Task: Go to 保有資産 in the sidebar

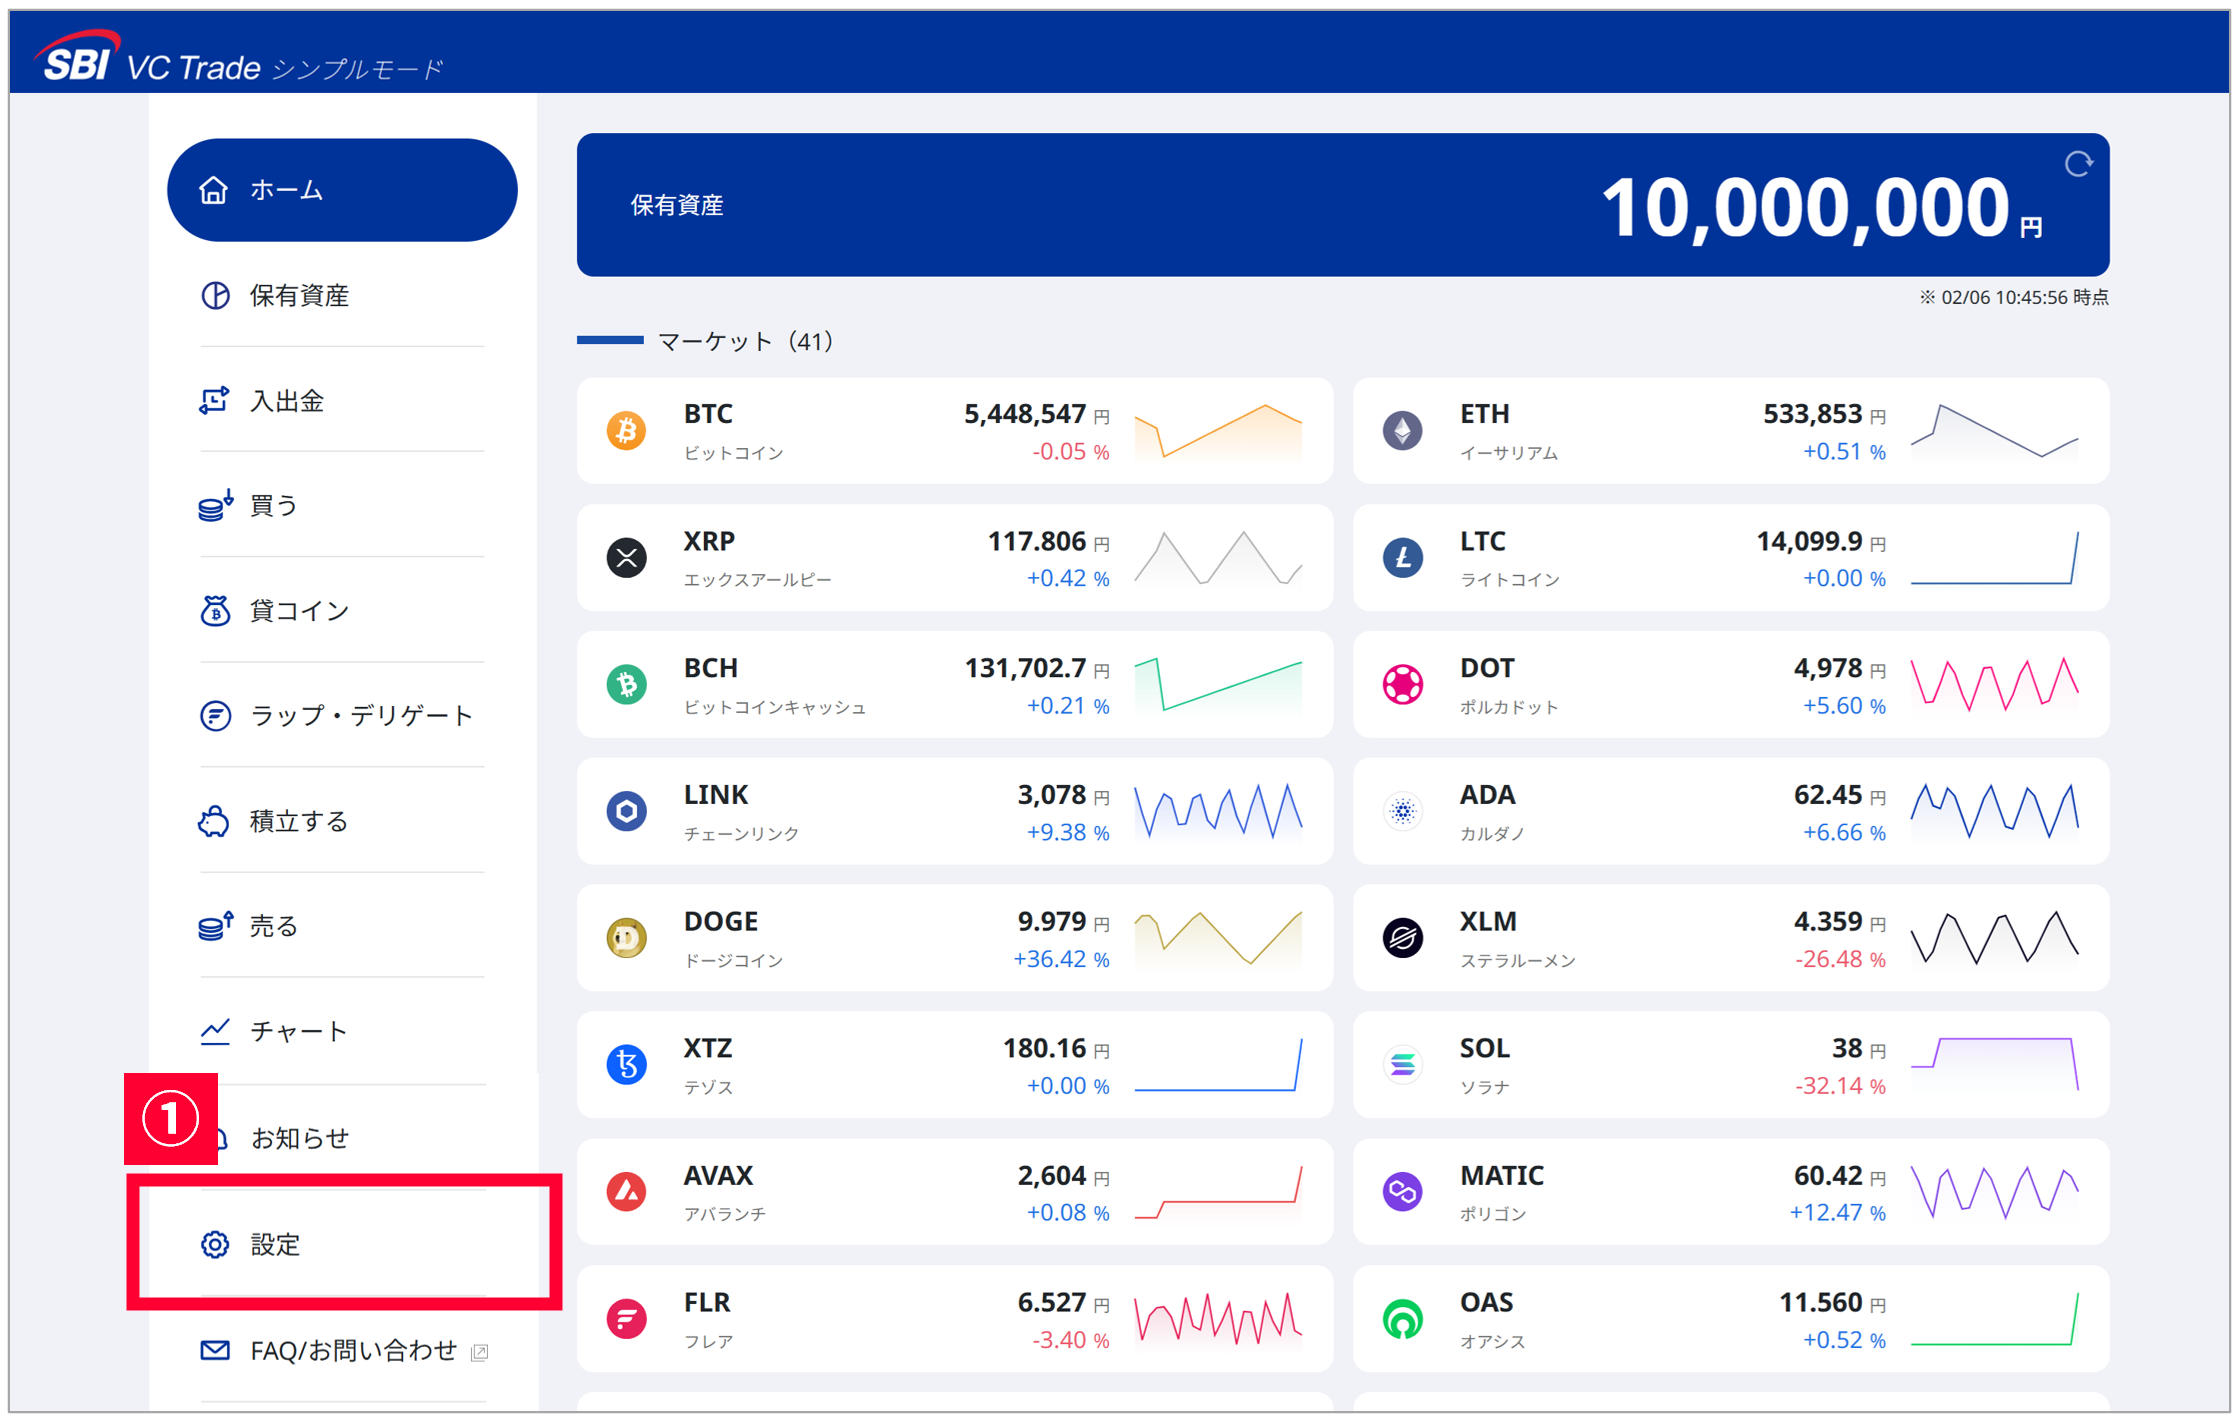Action: click(298, 296)
